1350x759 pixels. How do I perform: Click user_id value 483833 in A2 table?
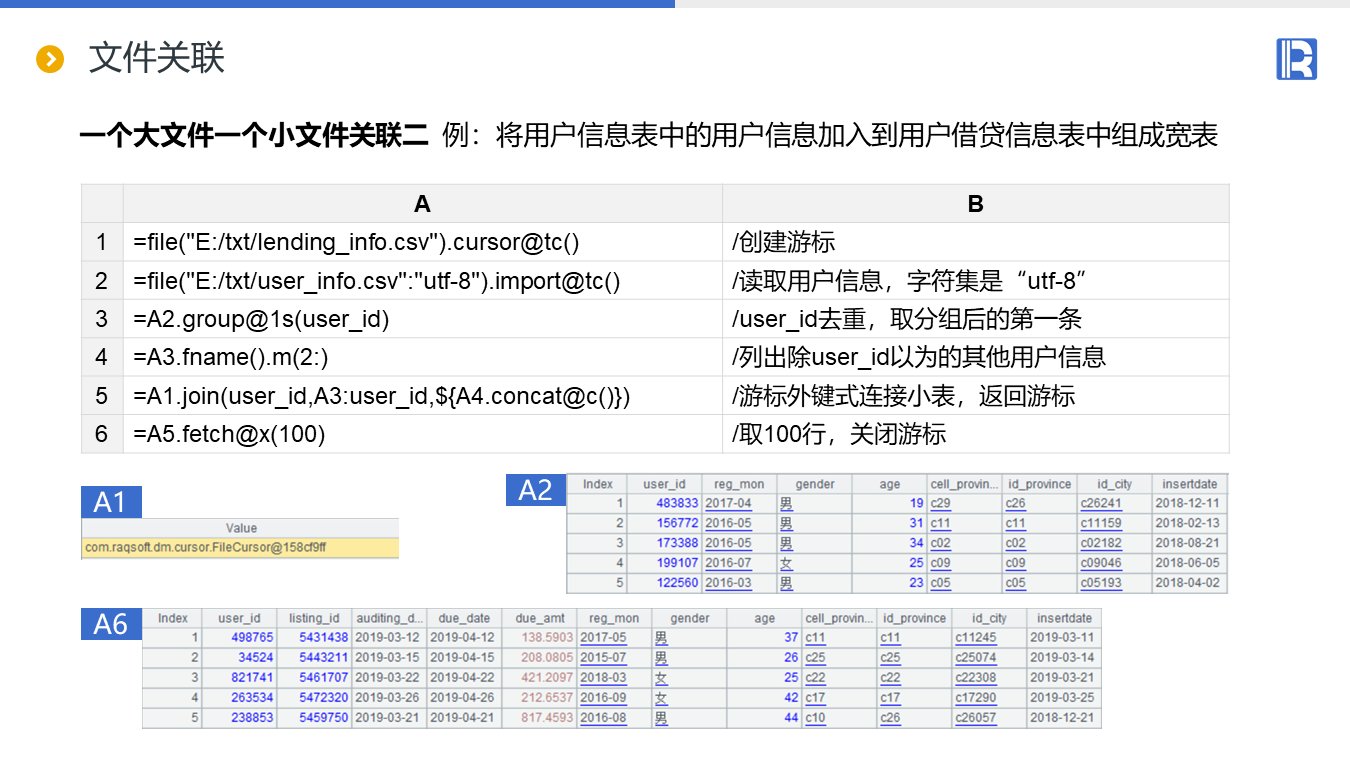point(677,504)
